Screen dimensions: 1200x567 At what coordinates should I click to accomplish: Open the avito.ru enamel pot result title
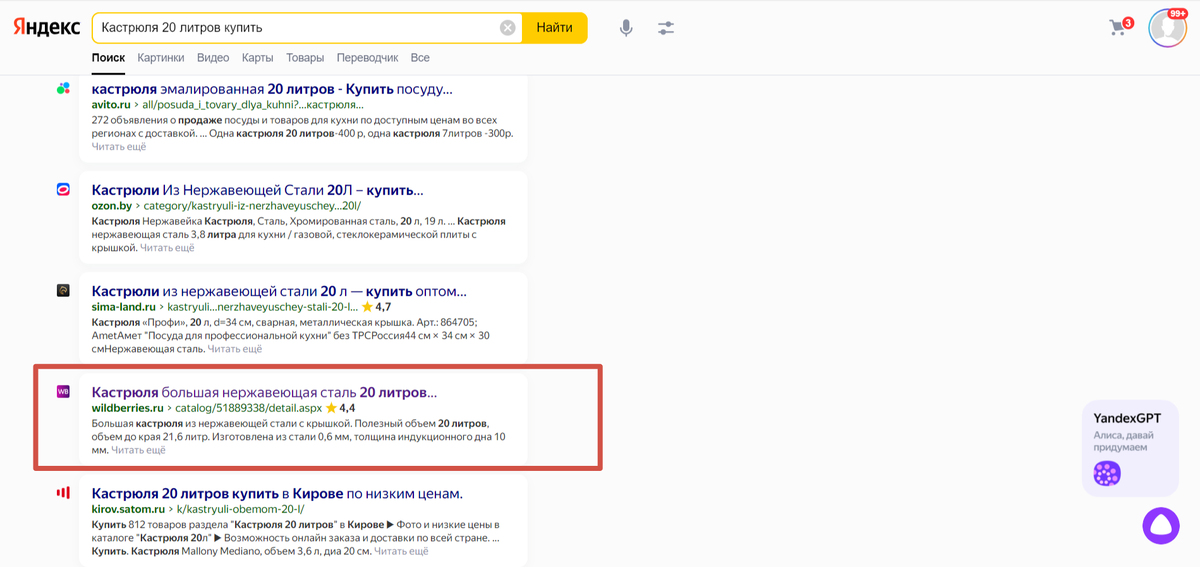[x=272, y=89]
